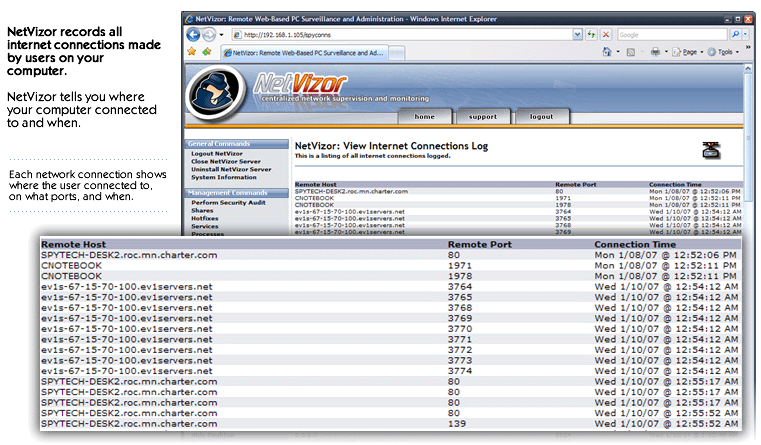Image resolution: width=761 pixels, height=445 pixels.
Task: Click the Add to Favorites icon
Action: [206, 51]
